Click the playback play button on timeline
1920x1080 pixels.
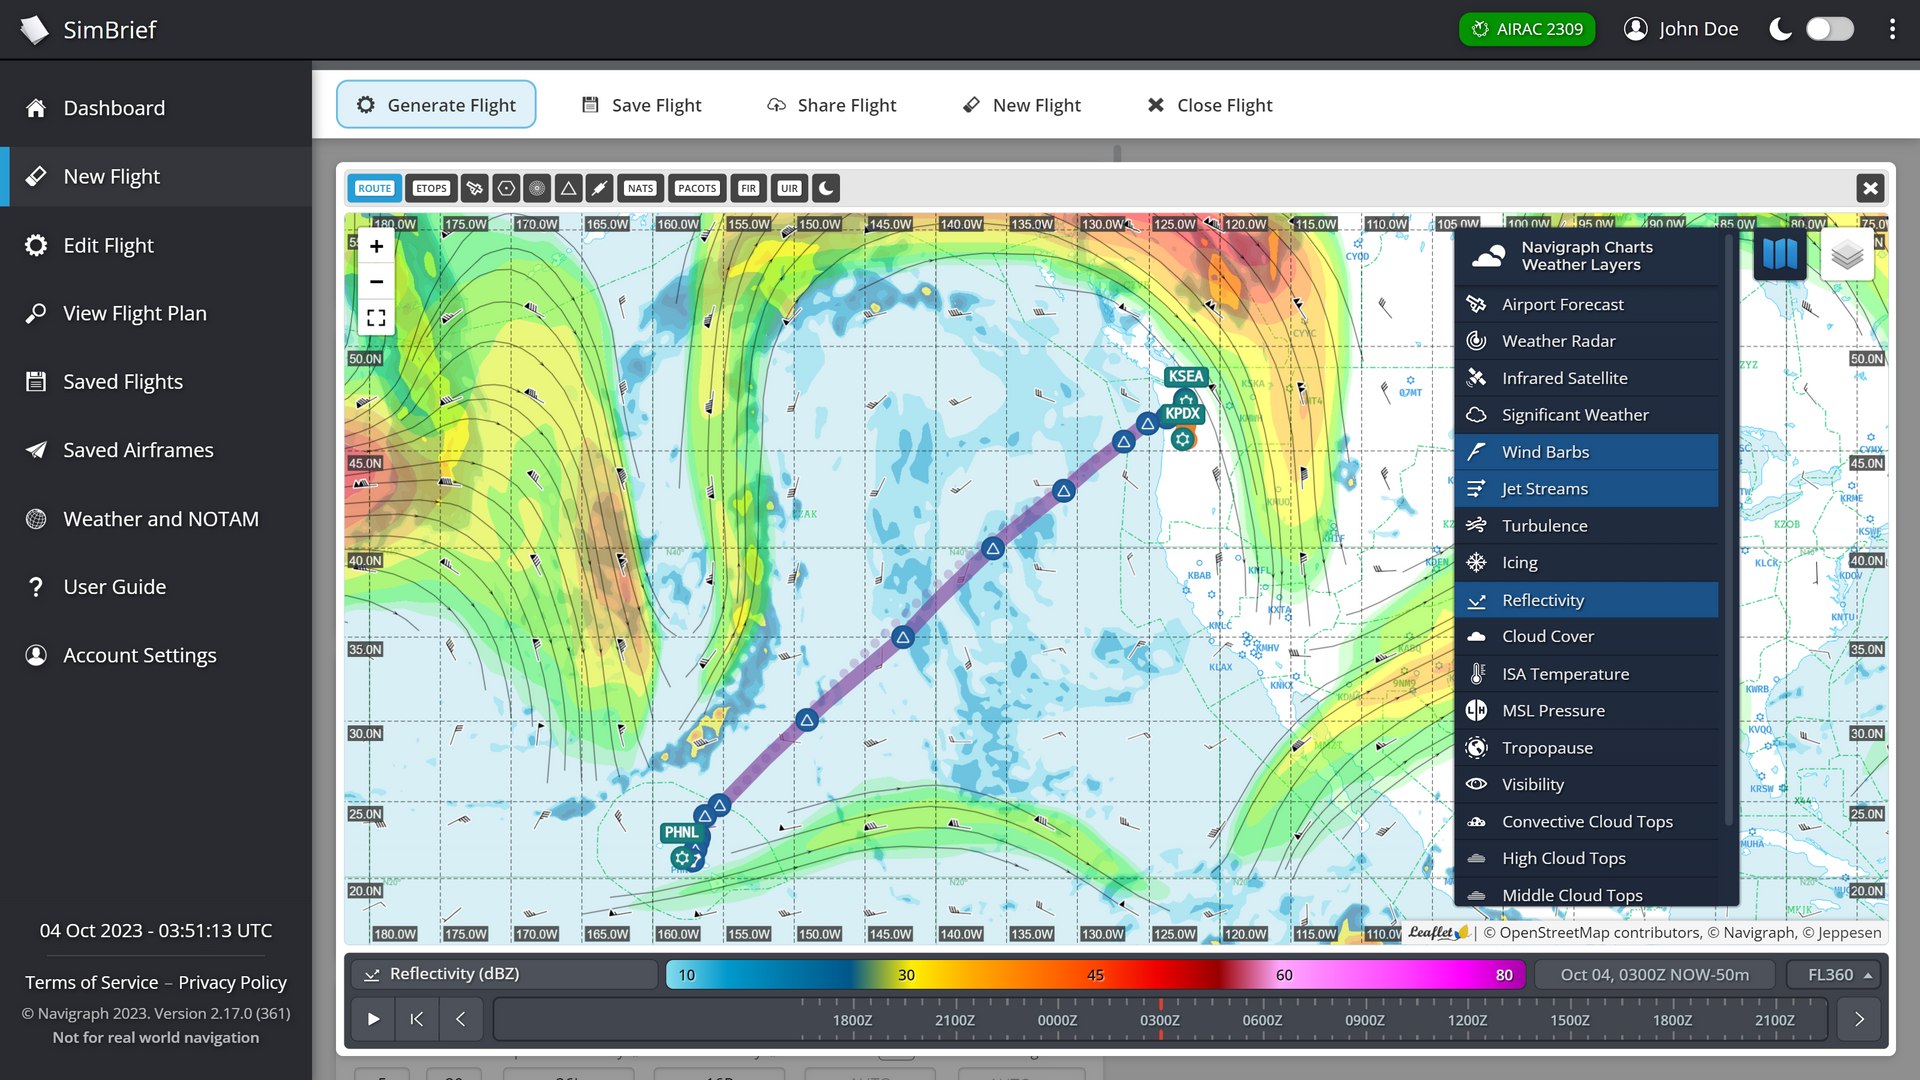(x=373, y=1018)
